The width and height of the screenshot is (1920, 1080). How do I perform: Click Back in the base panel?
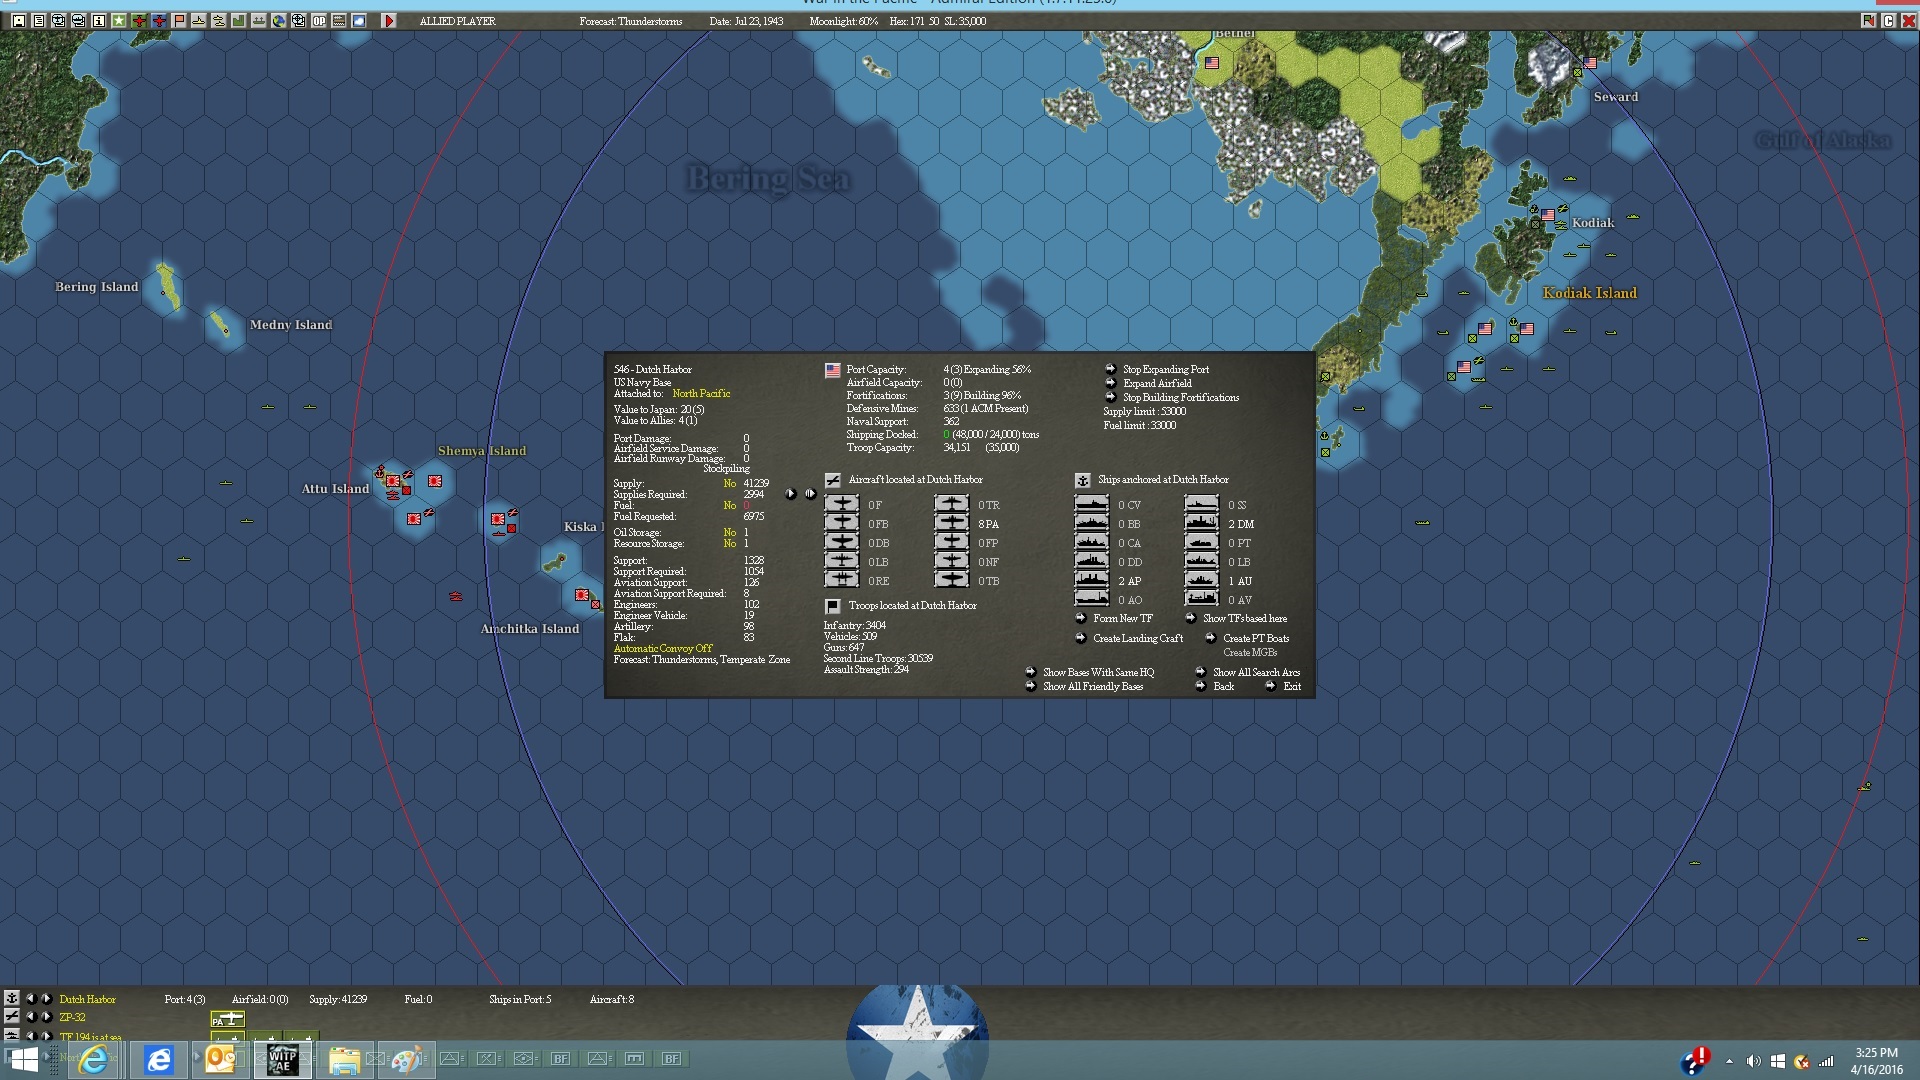(x=1224, y=687)
